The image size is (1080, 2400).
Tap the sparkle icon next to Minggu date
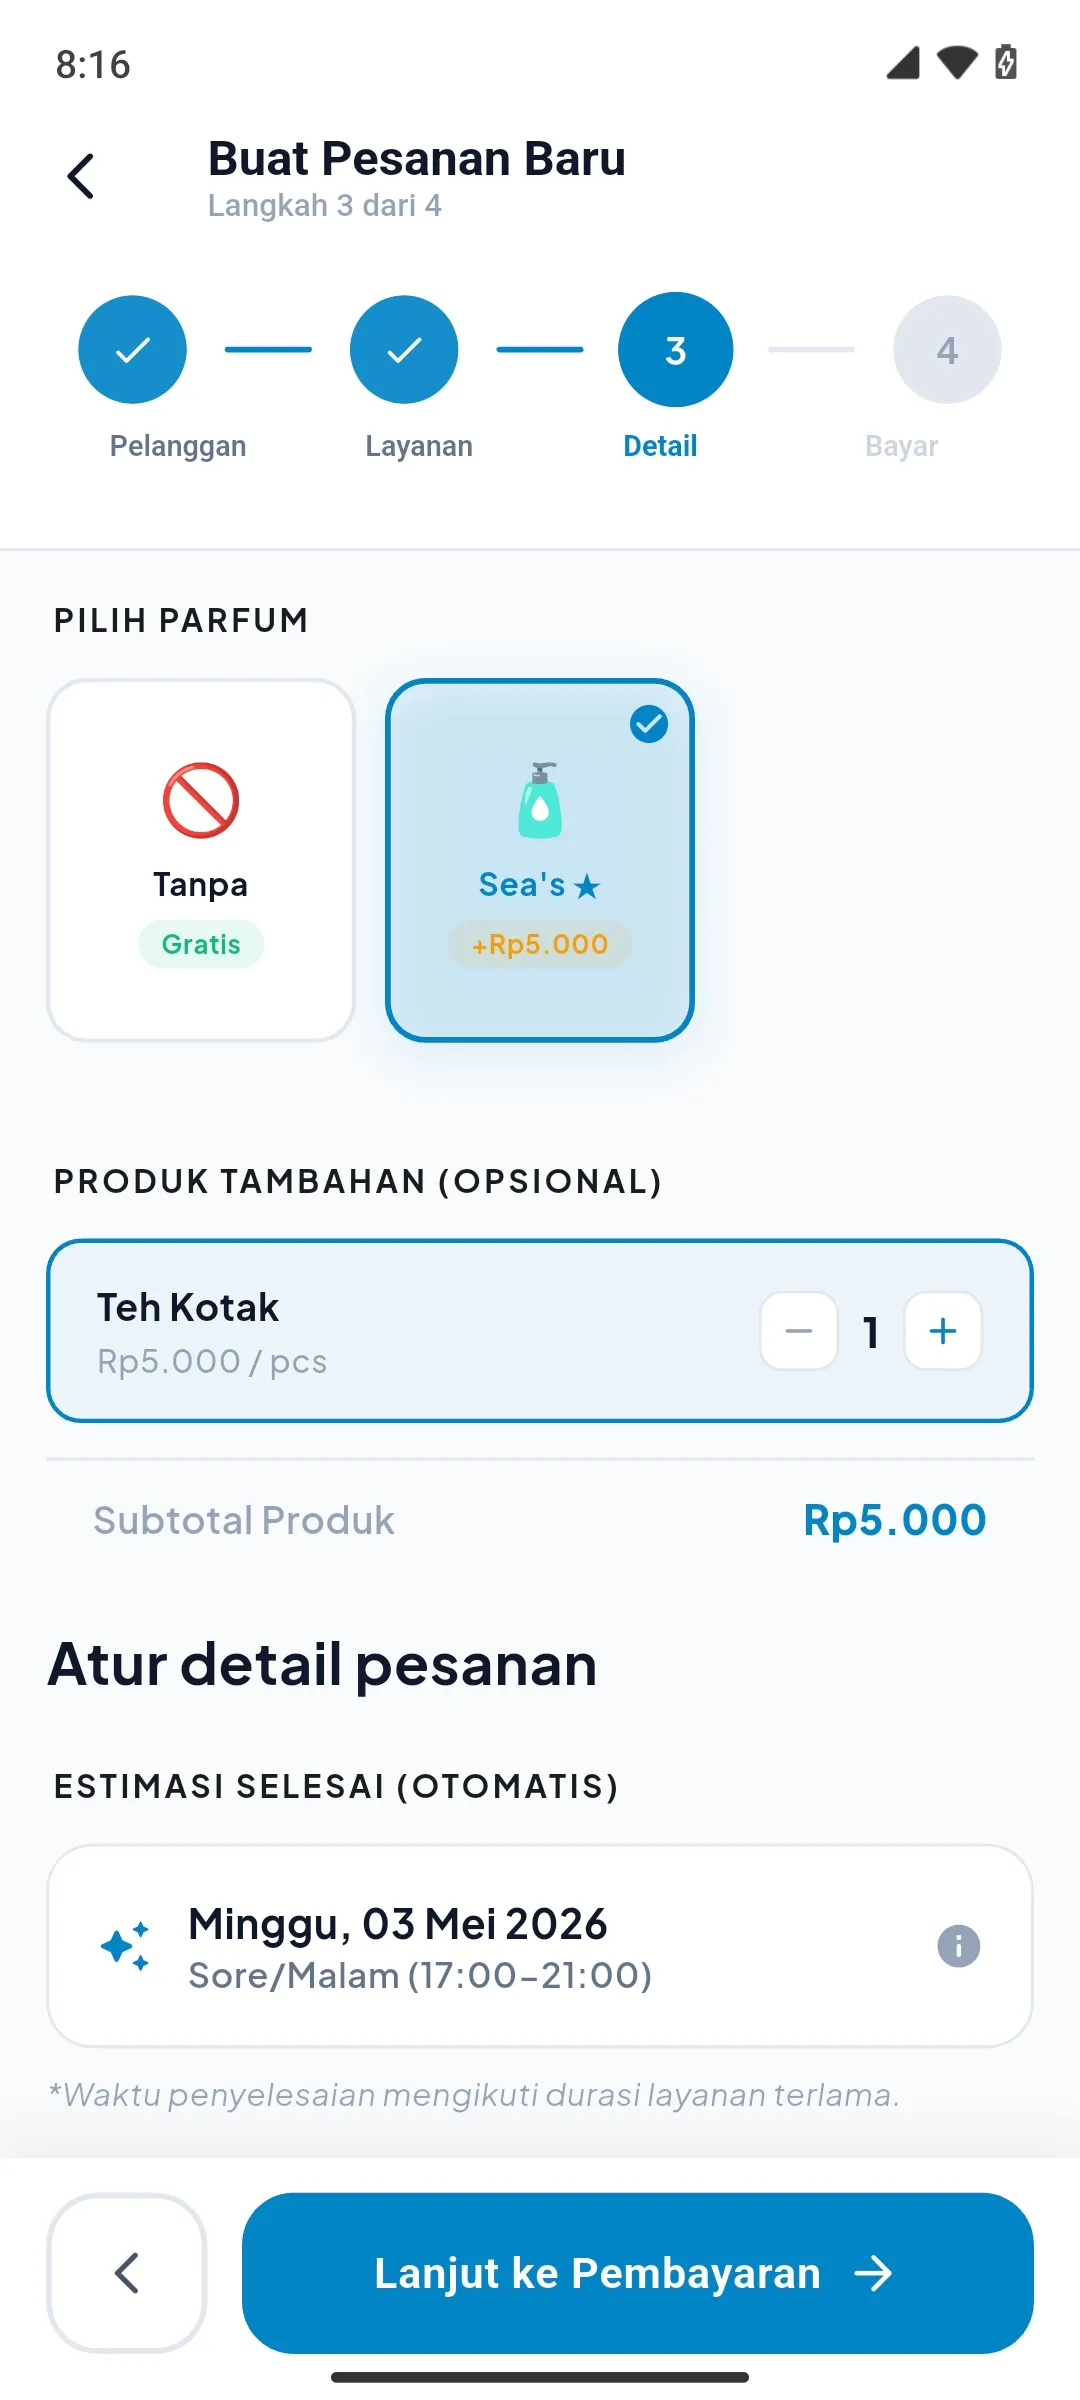(126, 1946)
